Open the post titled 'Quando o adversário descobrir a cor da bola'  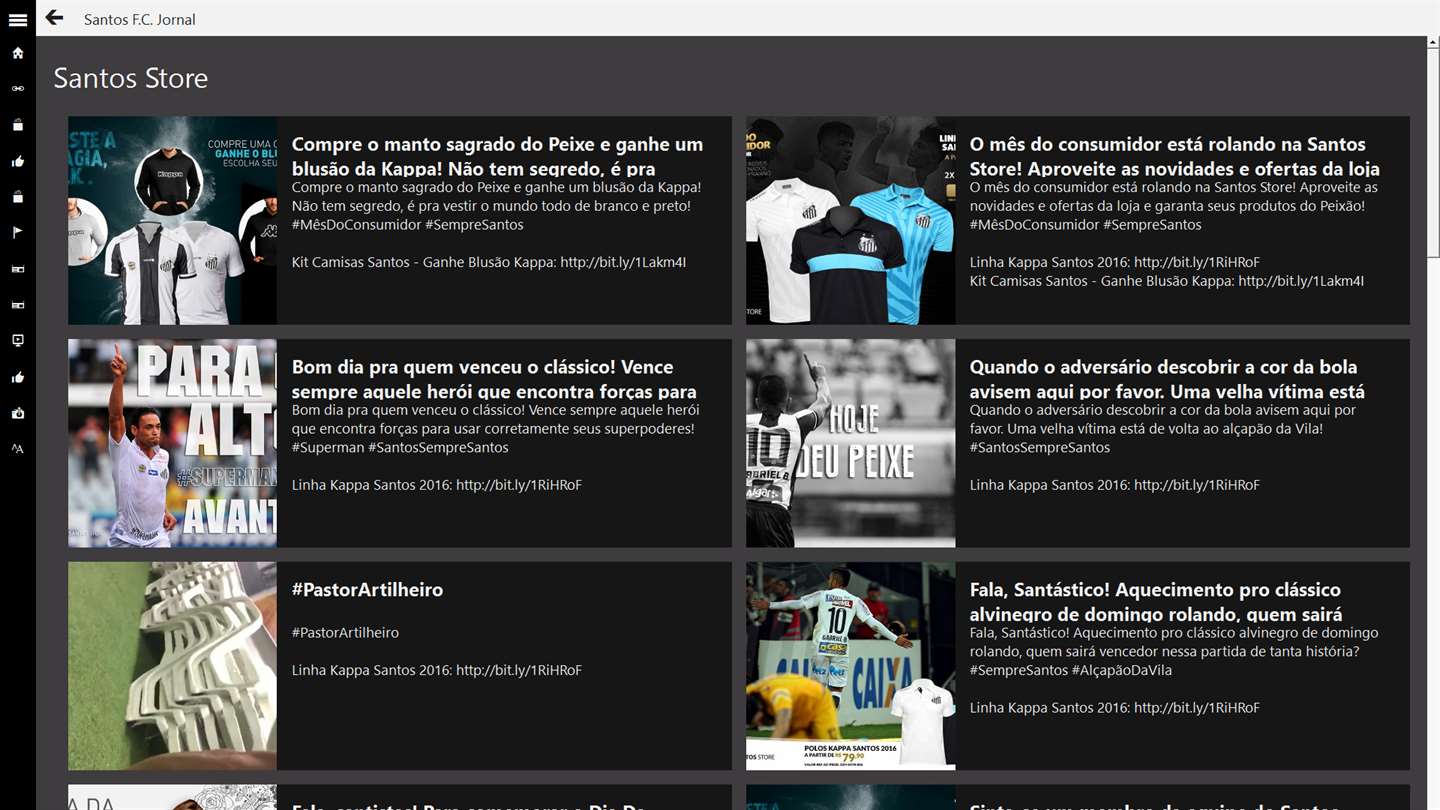coord(1167,379)
